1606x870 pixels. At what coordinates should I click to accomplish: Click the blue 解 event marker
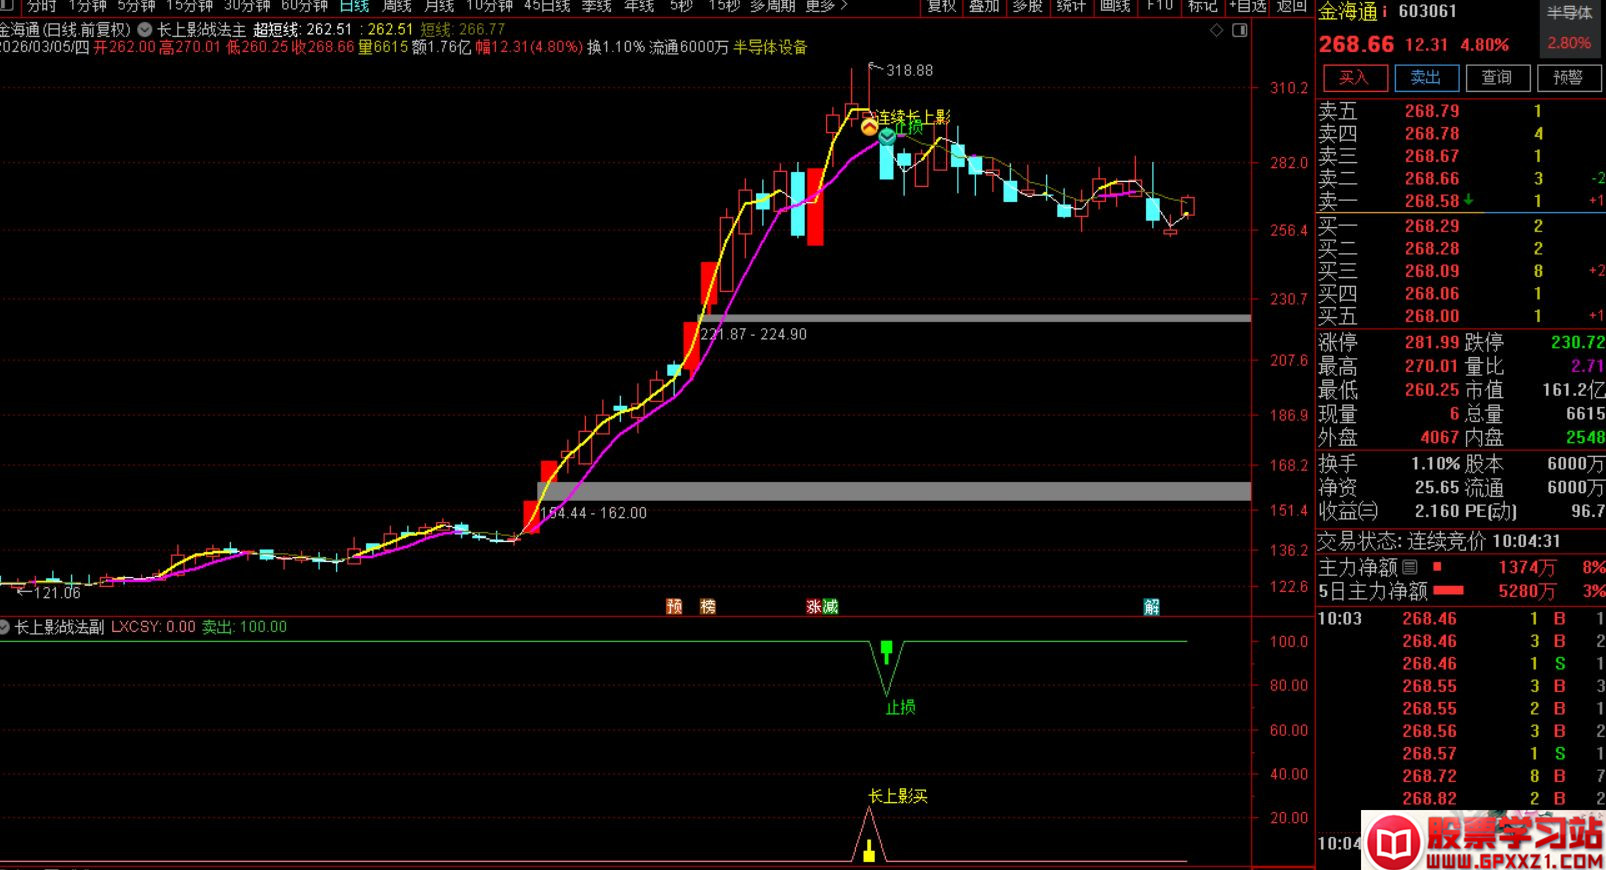pyautogui.click(x=1151, y=606)
